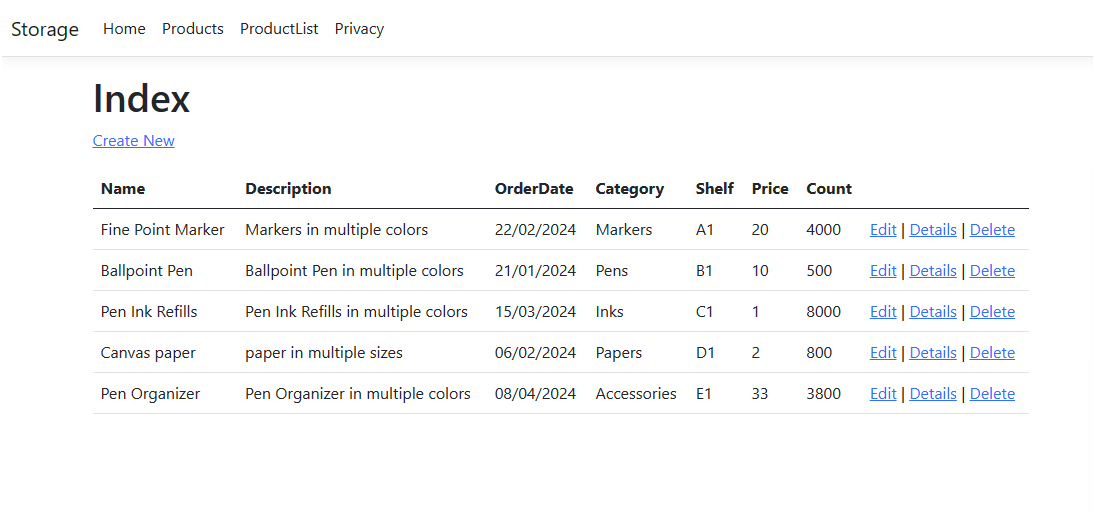The image size is (1095, 514).
Task: View Details for Ballpoint Pen
Action: pos(932,271)
